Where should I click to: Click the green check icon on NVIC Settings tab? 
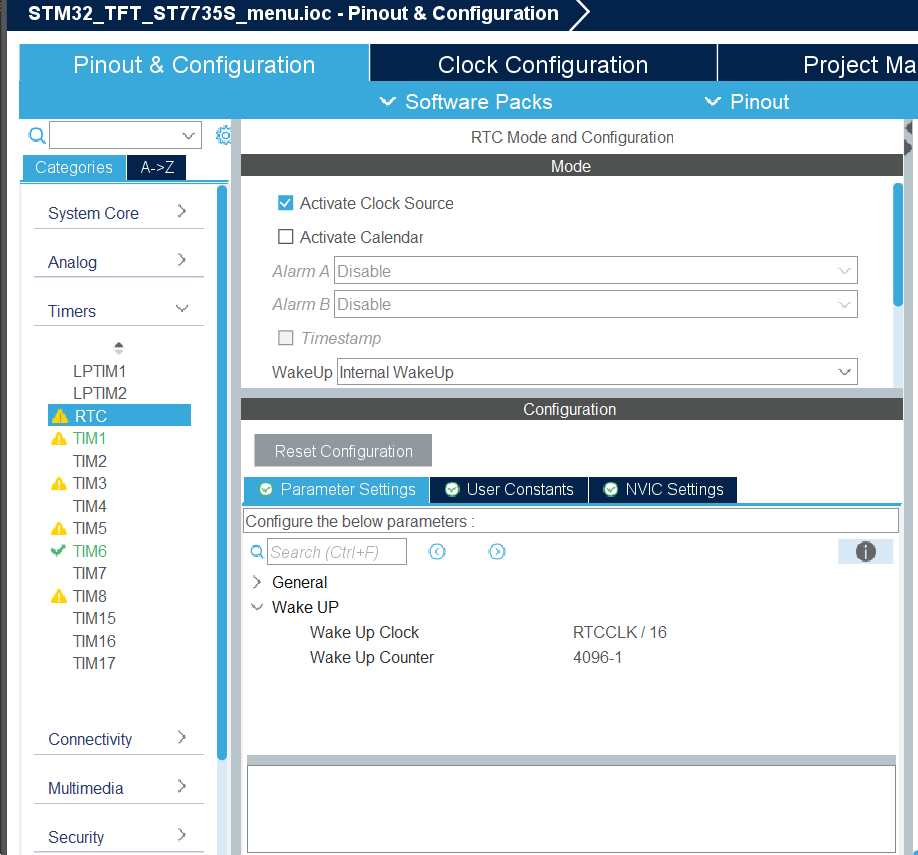[611, 489]
